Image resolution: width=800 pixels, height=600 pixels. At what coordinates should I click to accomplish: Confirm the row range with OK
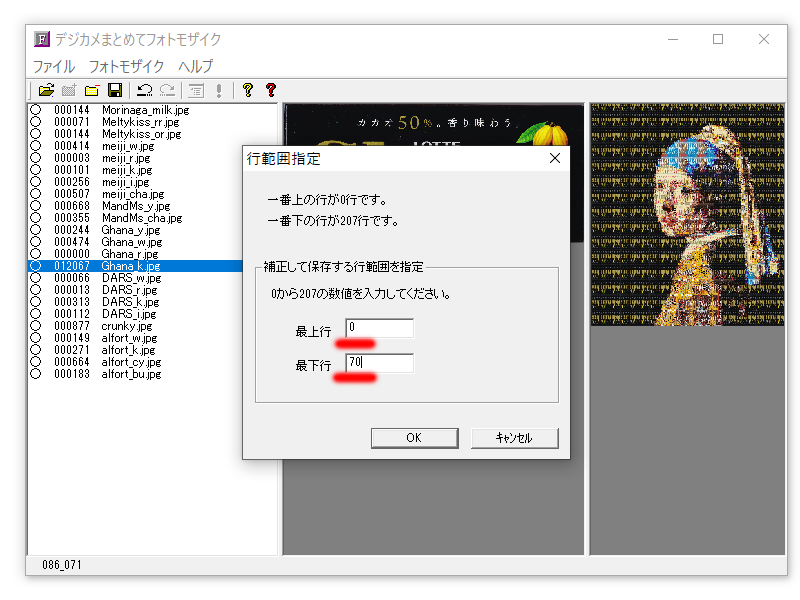click(414, 438)
